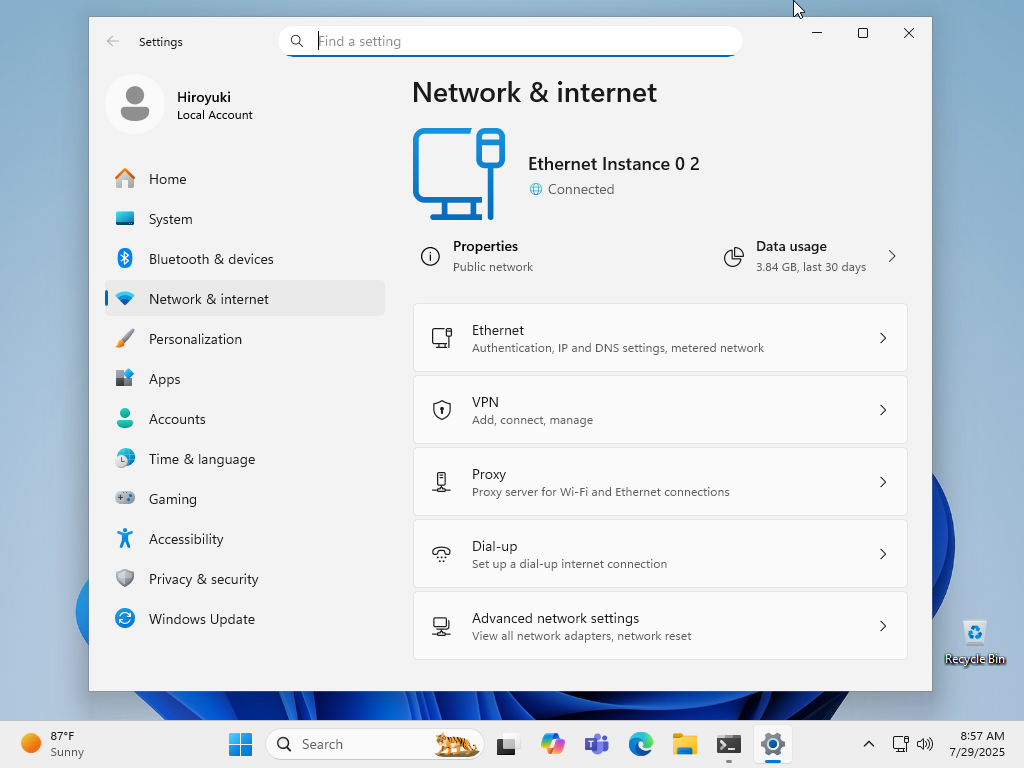Screen dimensions: 1024x768
Task: Open Terminal from the taskbar
Action: [728, 744]
